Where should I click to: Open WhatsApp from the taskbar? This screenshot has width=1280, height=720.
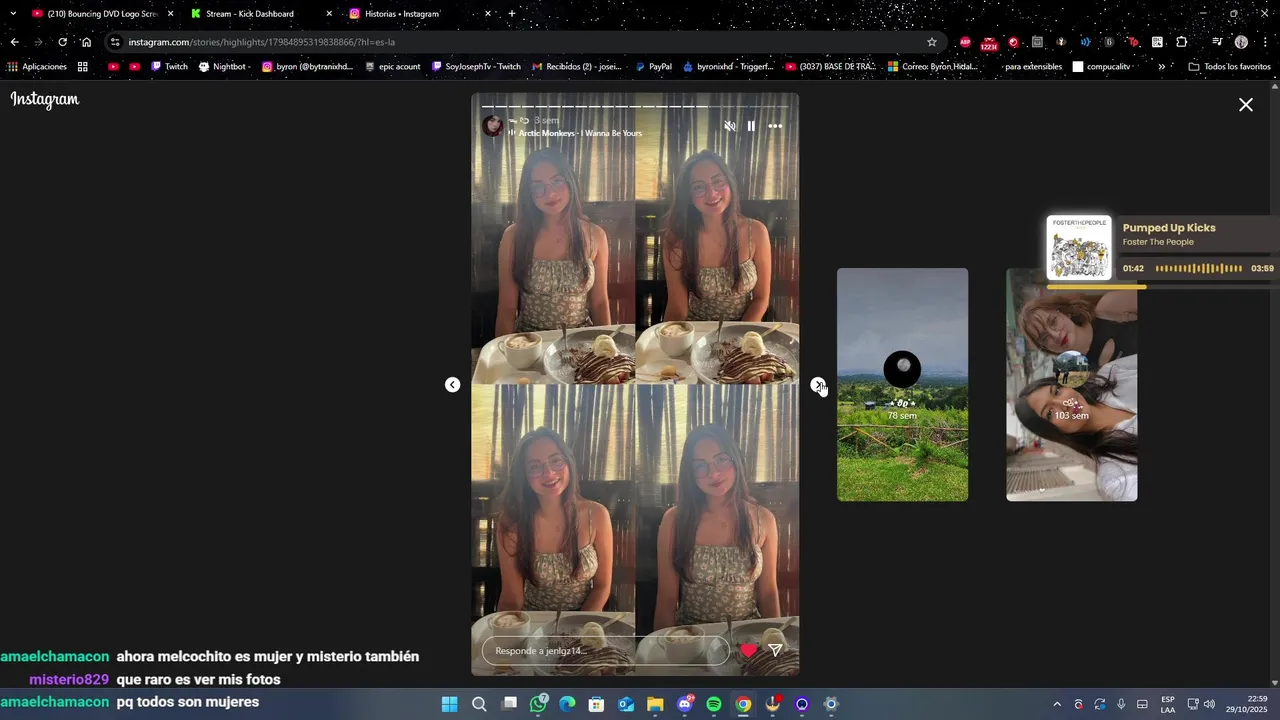pos(538,704)
